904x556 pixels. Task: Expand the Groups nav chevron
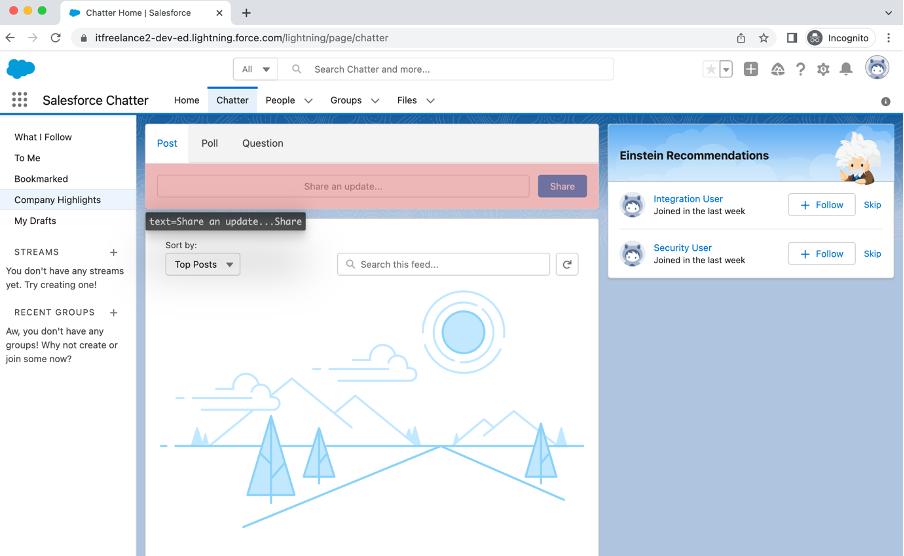(x=375, y=100)
